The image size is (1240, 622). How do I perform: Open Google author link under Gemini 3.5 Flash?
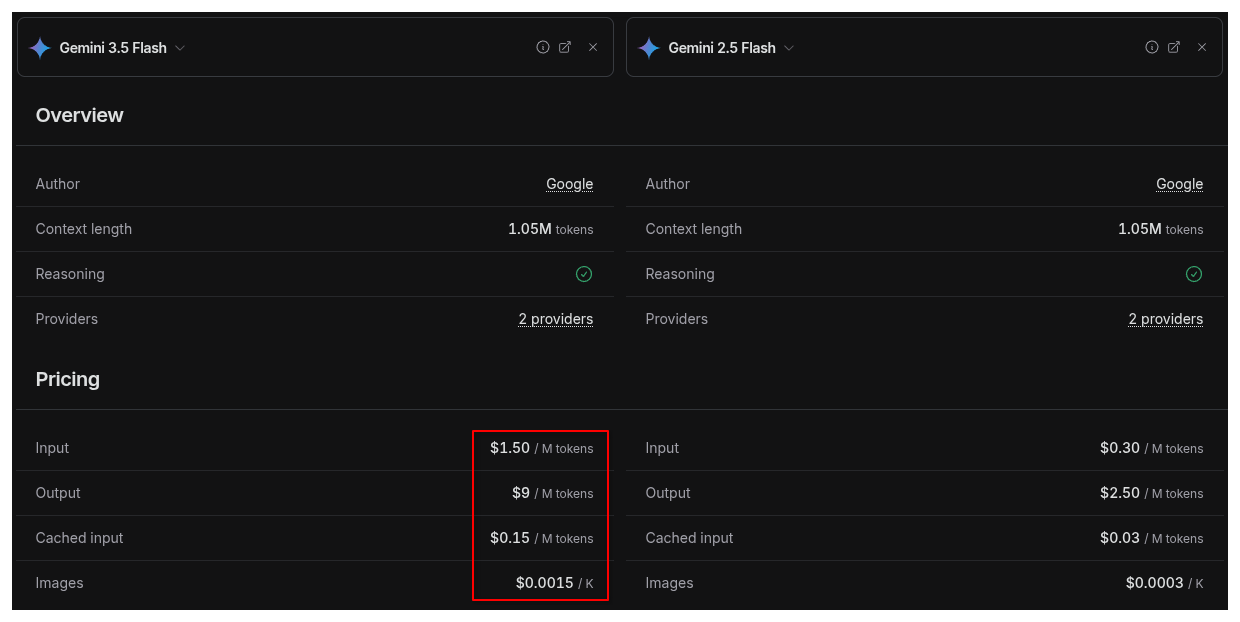pos(570,184)
